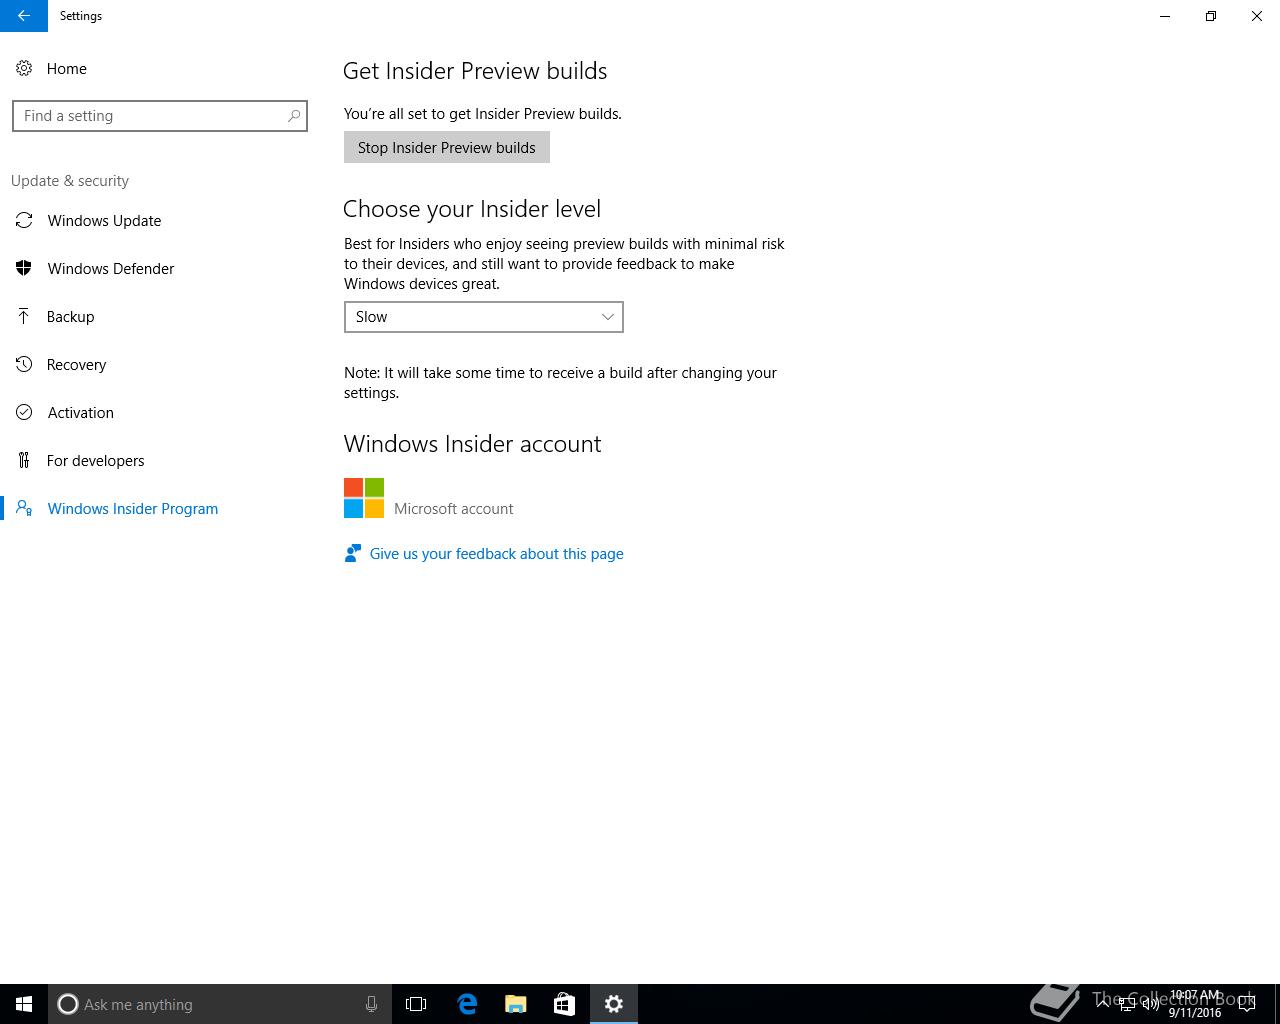Minimize the Settings window

(1165, 16)
